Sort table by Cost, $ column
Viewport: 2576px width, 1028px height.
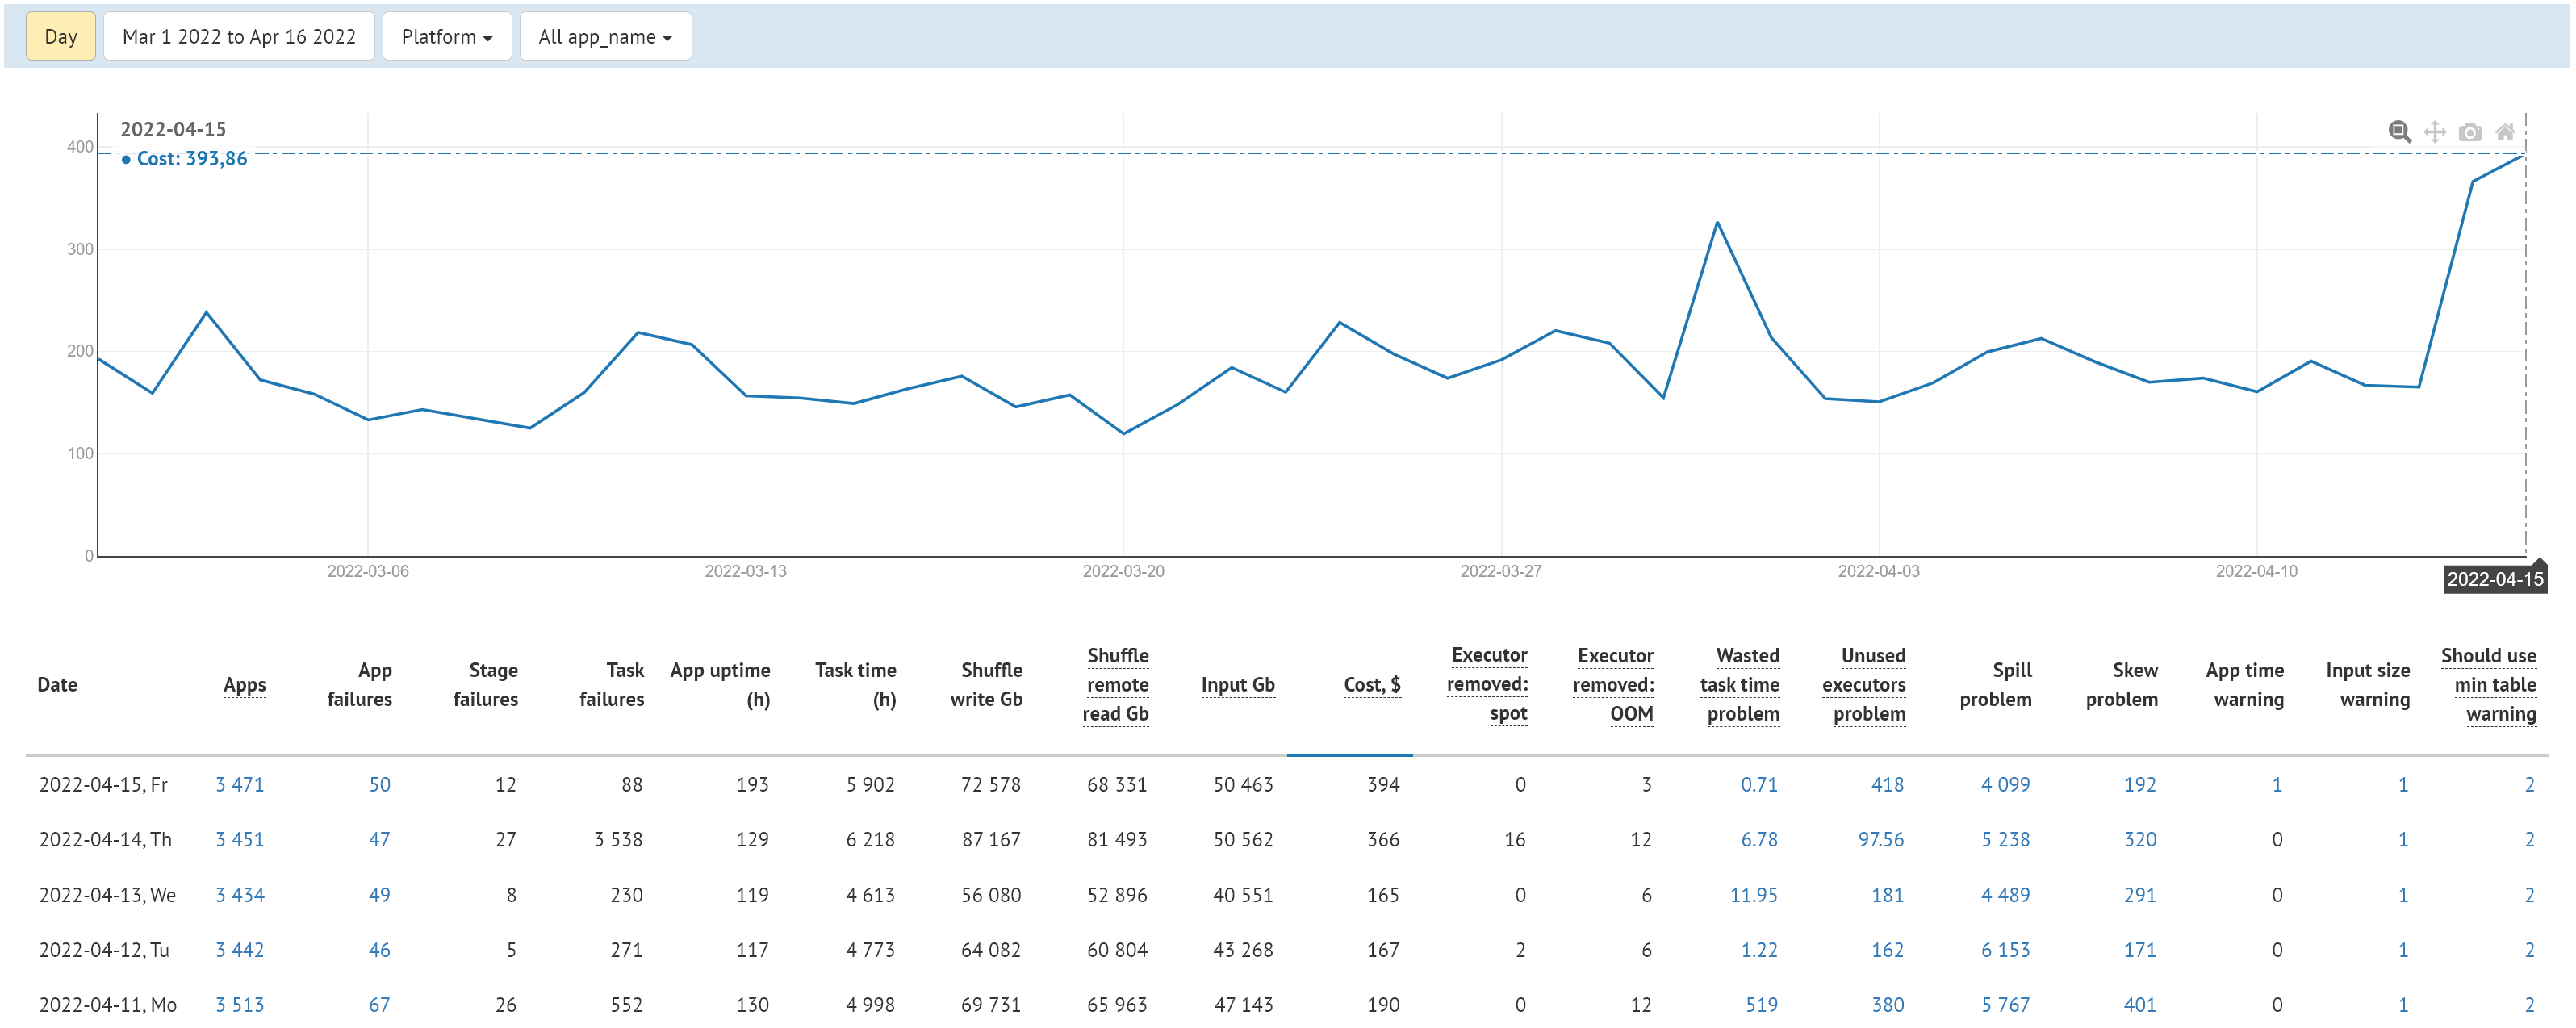(1371, 685)
